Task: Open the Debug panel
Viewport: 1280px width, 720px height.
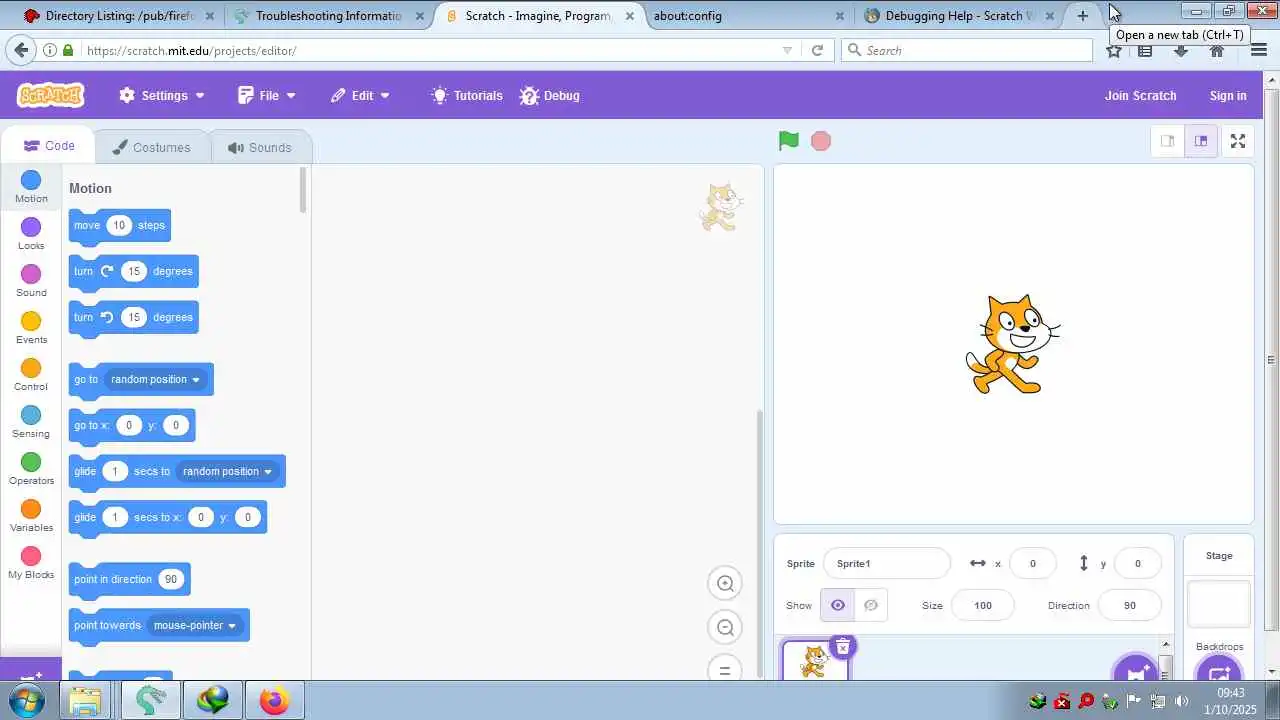Action: pyautogui.click(x=550, y=96)
